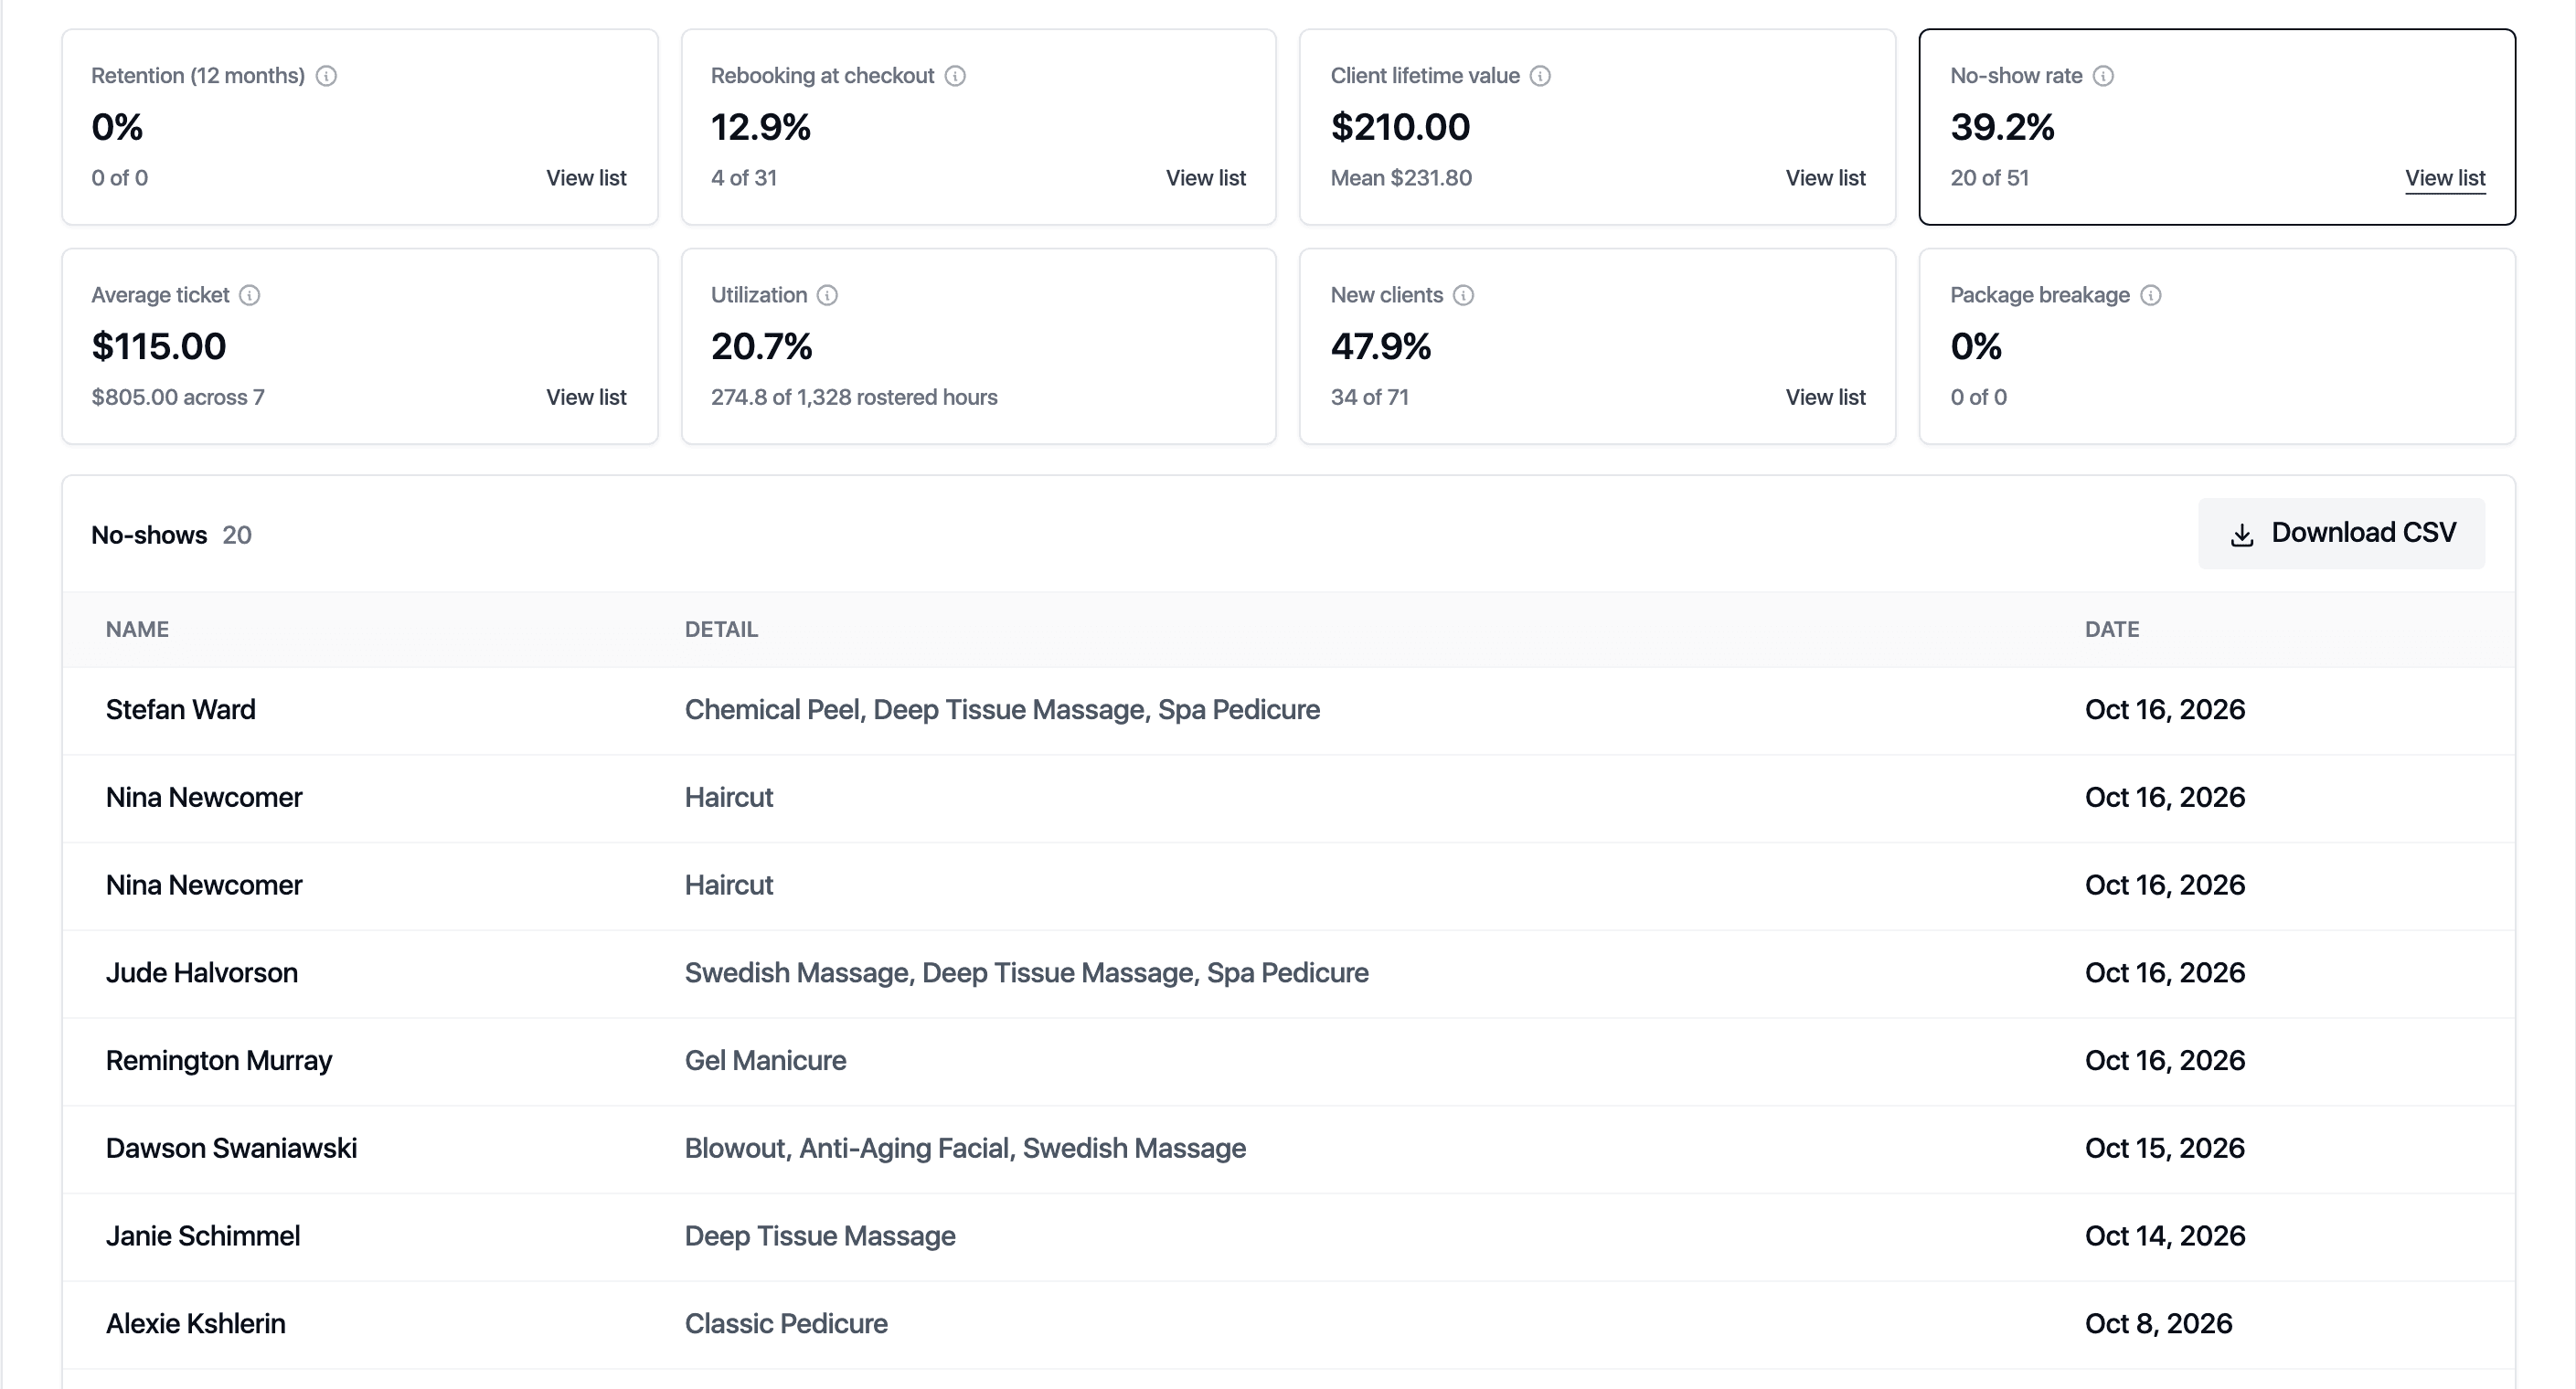Screen dimensions: 2576x1389
Task: Click the 274.8 of 1,328 rostered hours text
Action: pyautogui.click(x=854, y=397)
